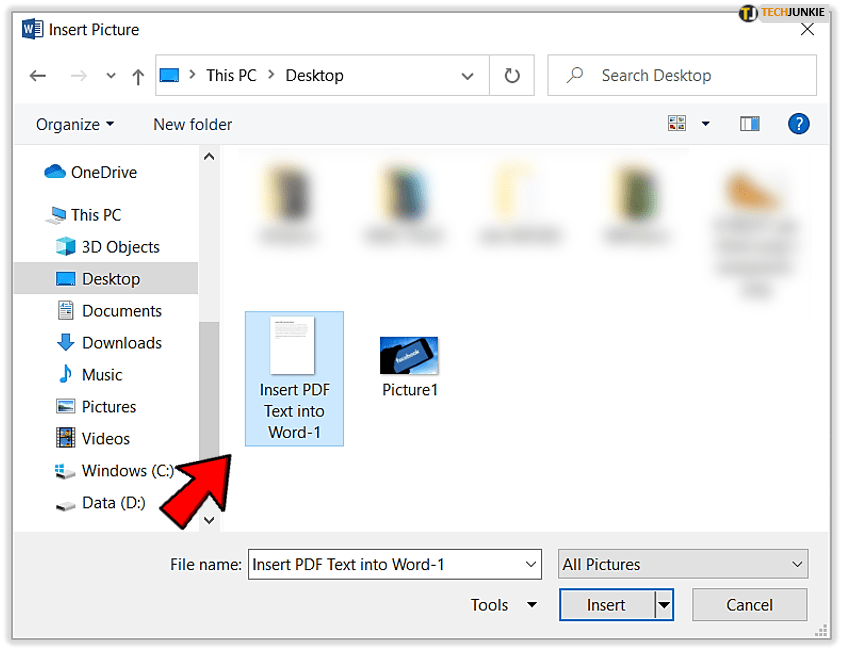The height and width of the screenshot is (651, 843).
Task: Click the navigation pane scrollbar down arrow
Action: click(x=209, y=520)
